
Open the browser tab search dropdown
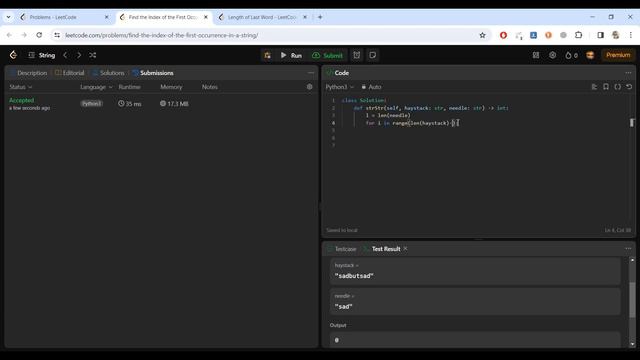point(9,17)
